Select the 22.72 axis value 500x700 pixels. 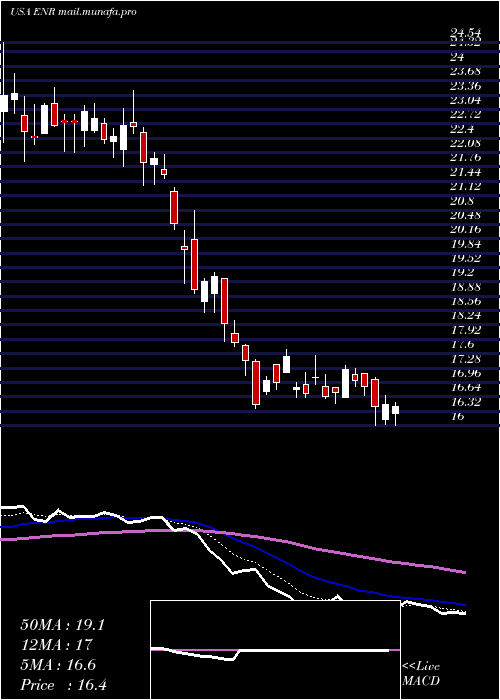click(x=465, y=114)
